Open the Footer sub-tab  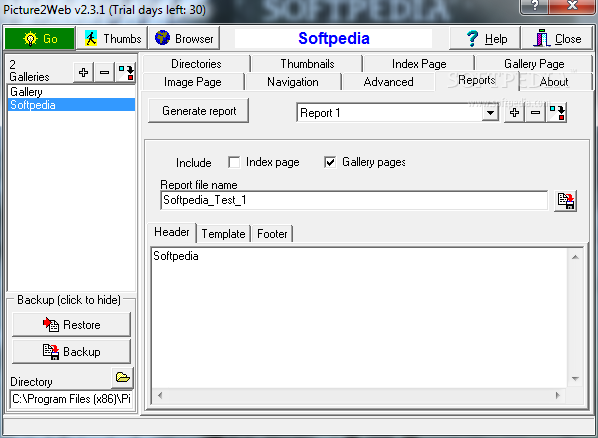coord(272,233)
